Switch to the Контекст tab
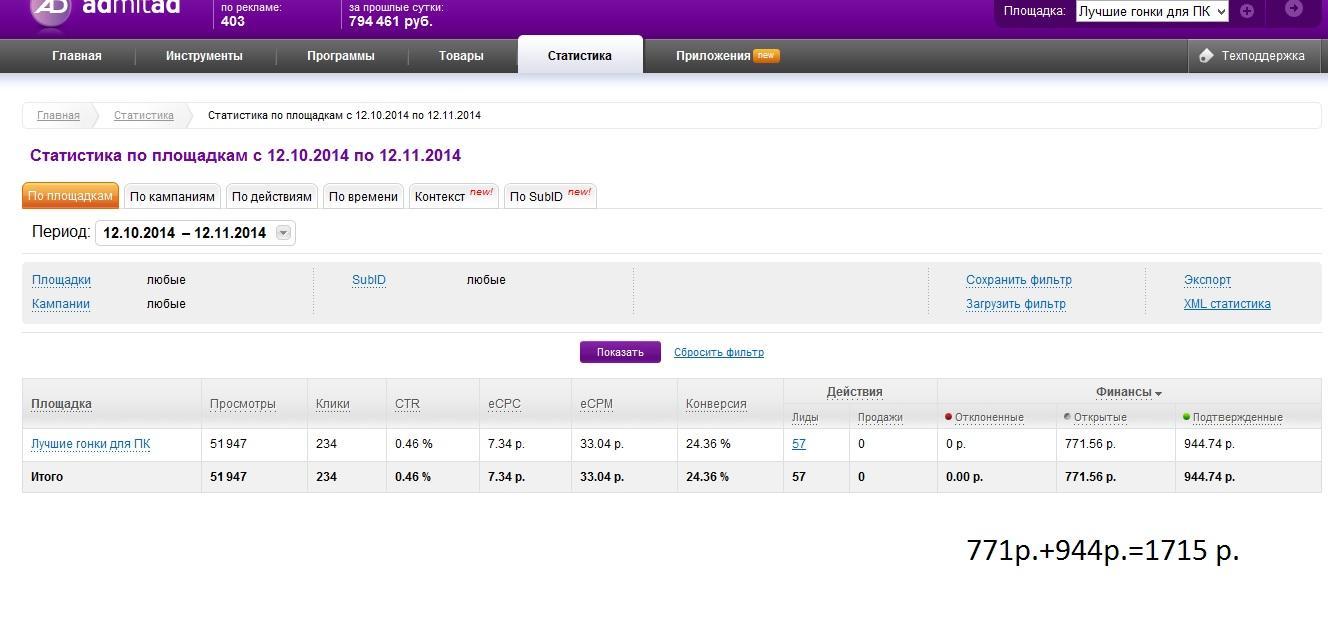 pyautogui.click(x=454, y=196)
